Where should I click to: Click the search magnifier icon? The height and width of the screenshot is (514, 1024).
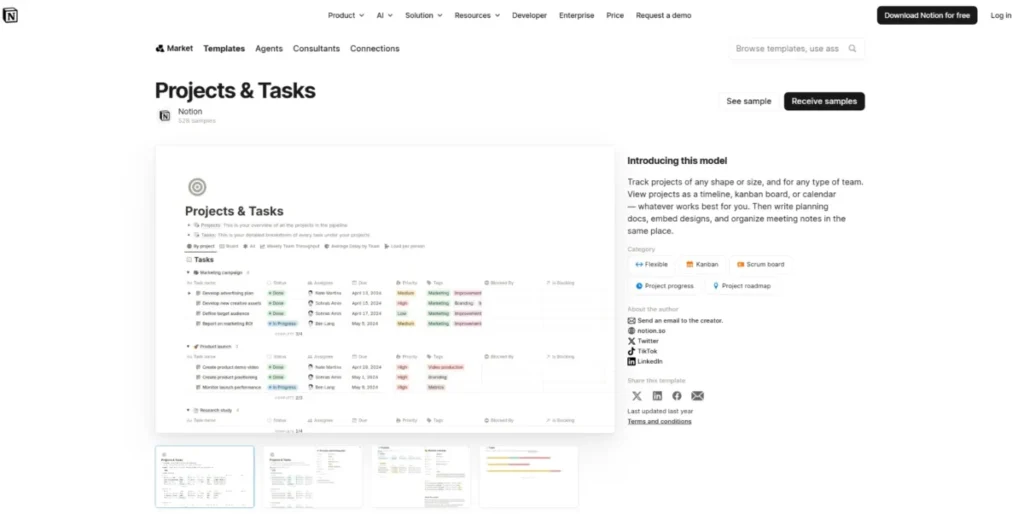pyautogui.click(x=852, y=48)
